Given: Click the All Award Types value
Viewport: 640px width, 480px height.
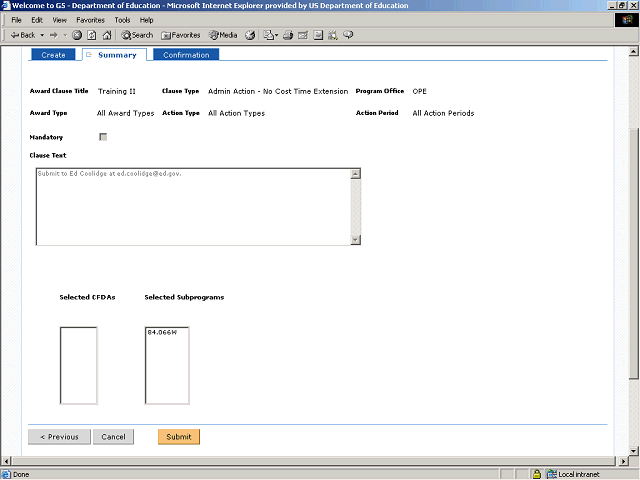Looking at the screenshot, I should (125, 113).
